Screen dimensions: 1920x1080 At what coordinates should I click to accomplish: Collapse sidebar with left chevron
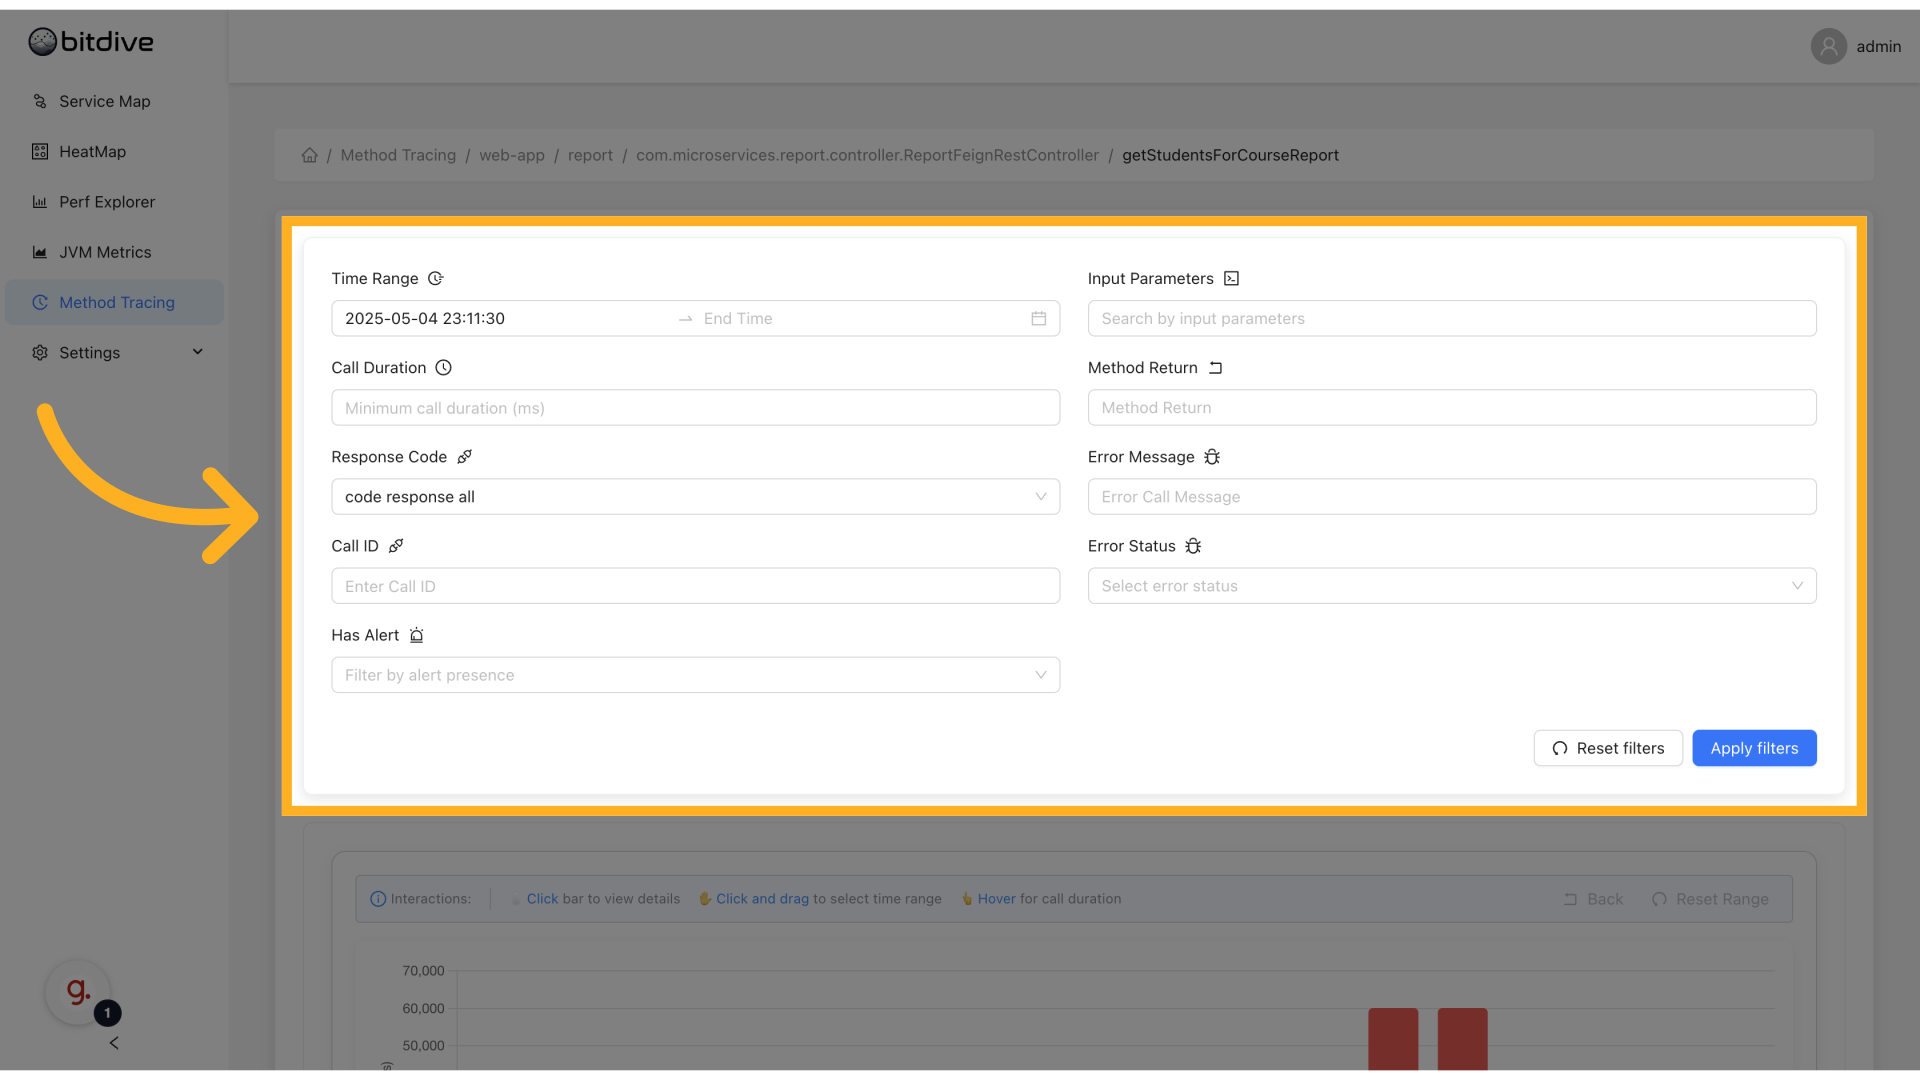pos(114,1043)
